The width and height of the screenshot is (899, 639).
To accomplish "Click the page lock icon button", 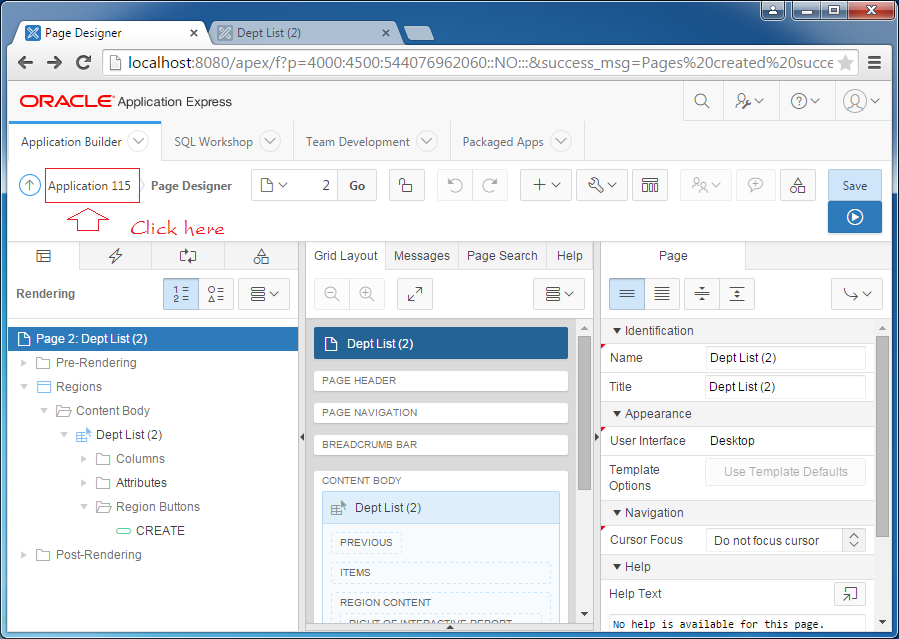I will pyautogui.click(x=406, y=185).
